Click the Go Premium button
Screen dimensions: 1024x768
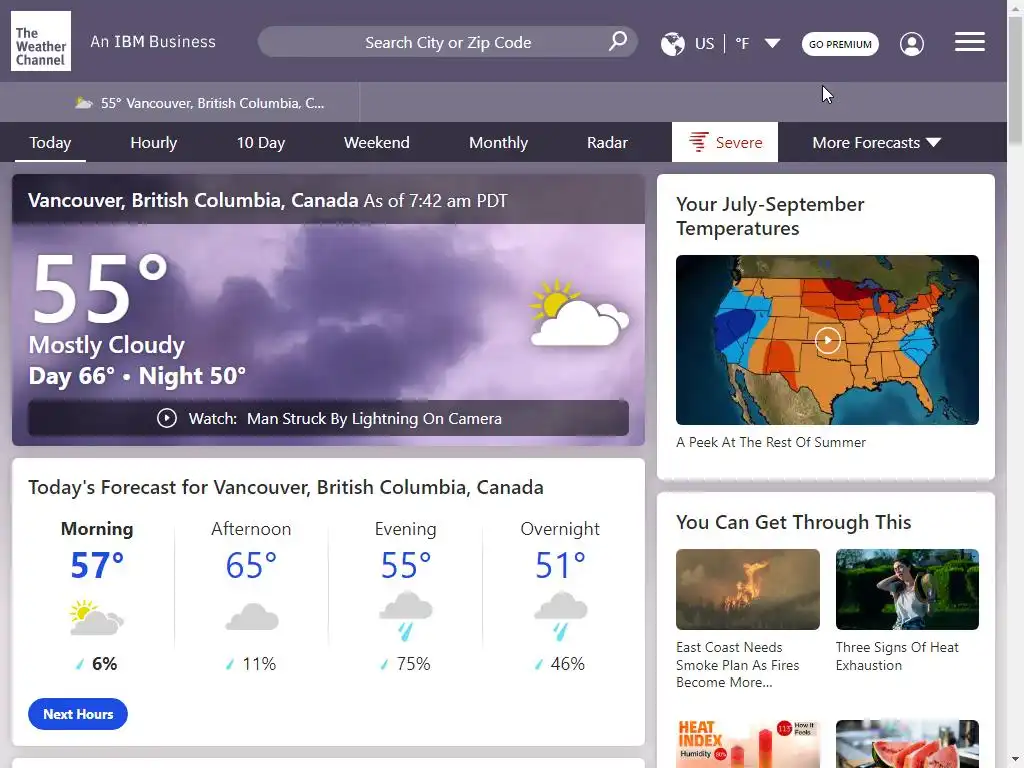point(840,44)
